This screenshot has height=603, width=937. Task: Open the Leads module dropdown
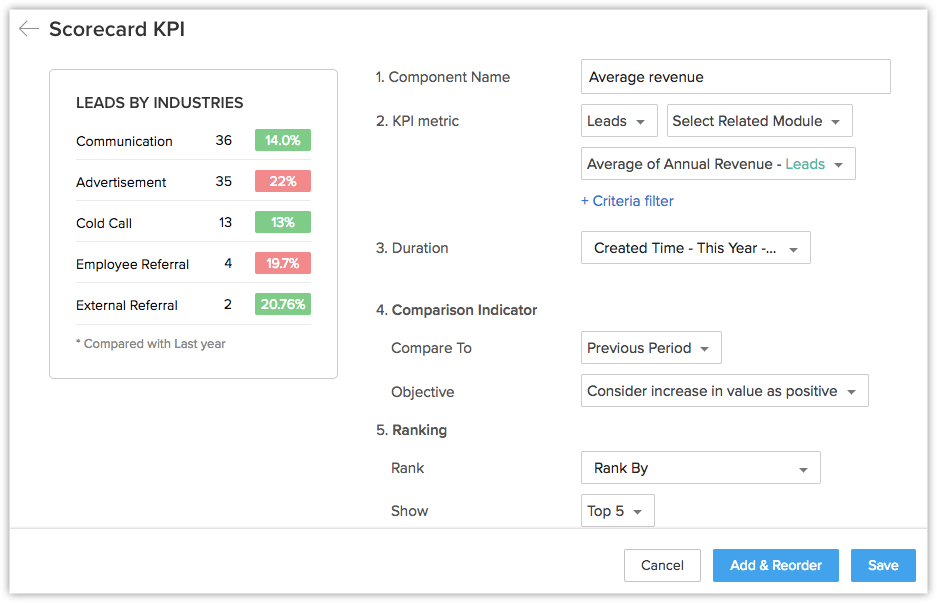[619, 121]
